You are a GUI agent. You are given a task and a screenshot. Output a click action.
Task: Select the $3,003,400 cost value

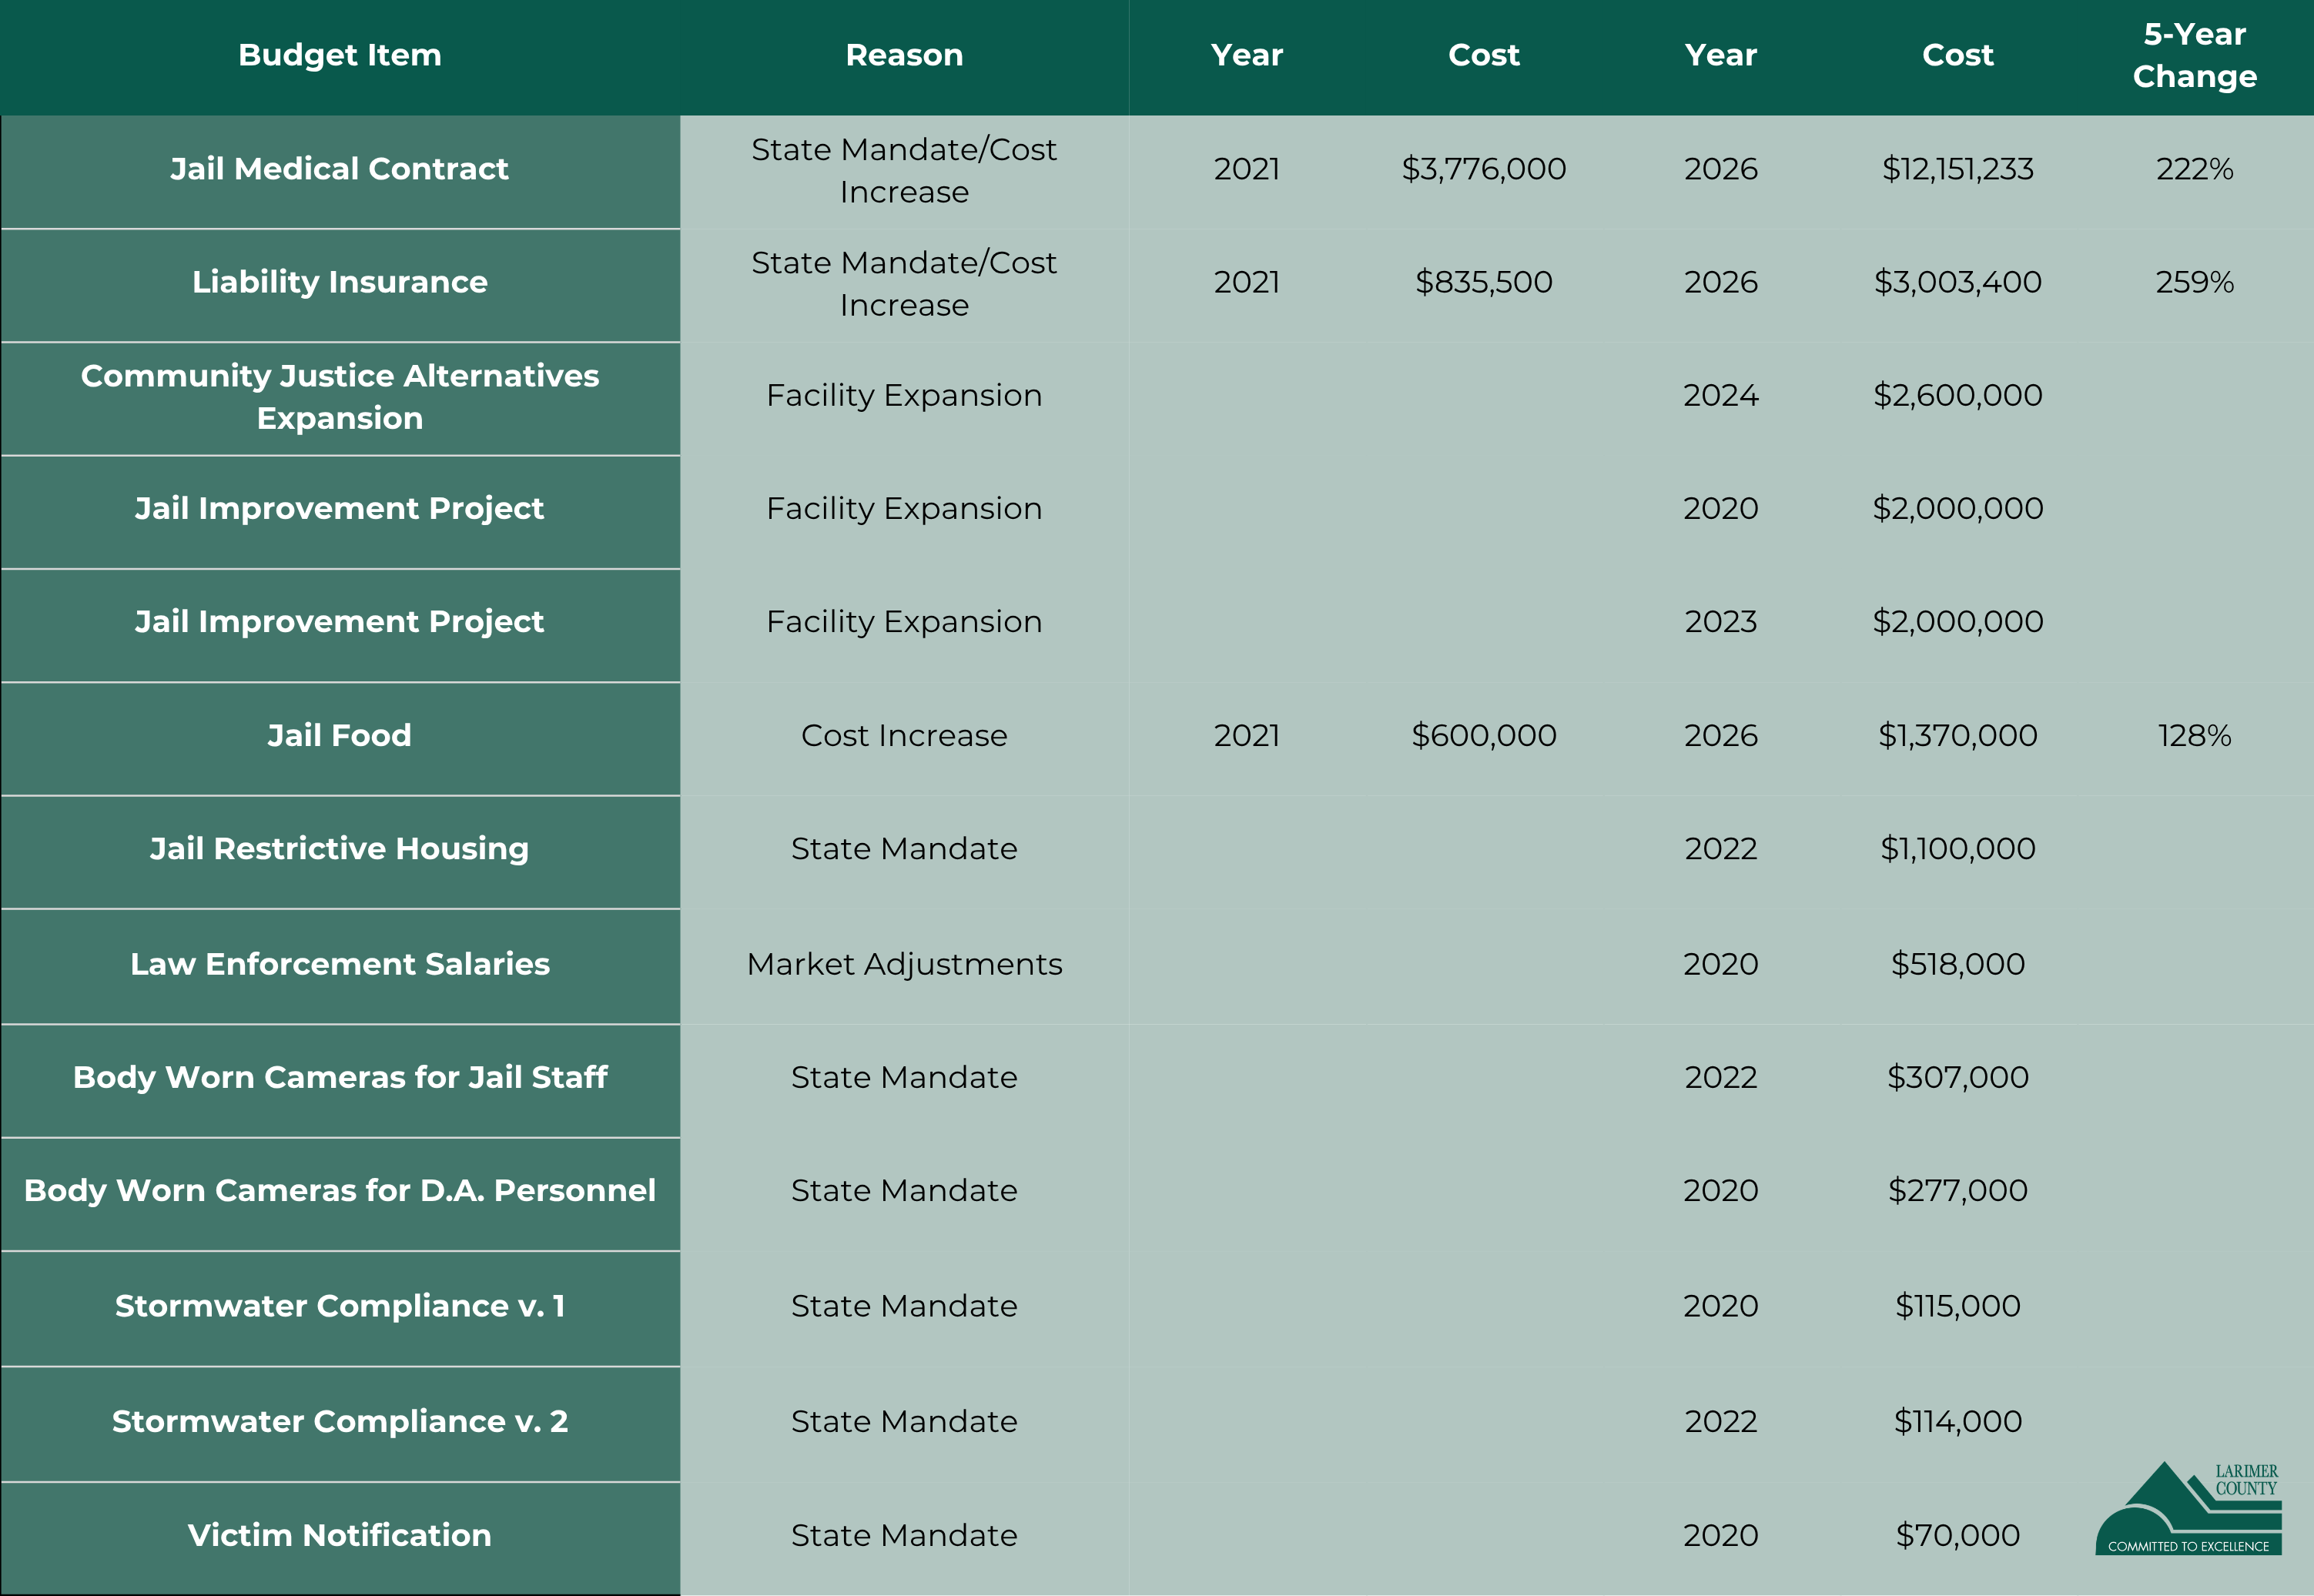(x=1958, y=282)
